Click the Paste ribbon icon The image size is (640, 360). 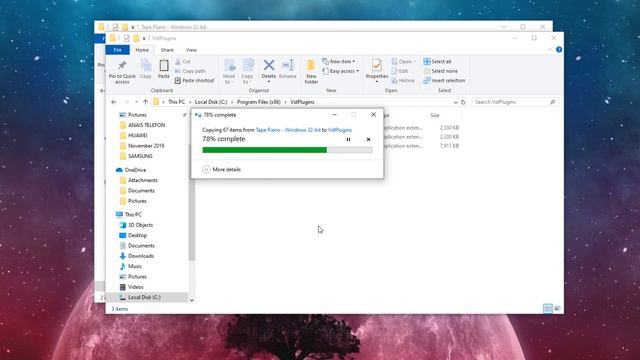(x=164, y=69)
